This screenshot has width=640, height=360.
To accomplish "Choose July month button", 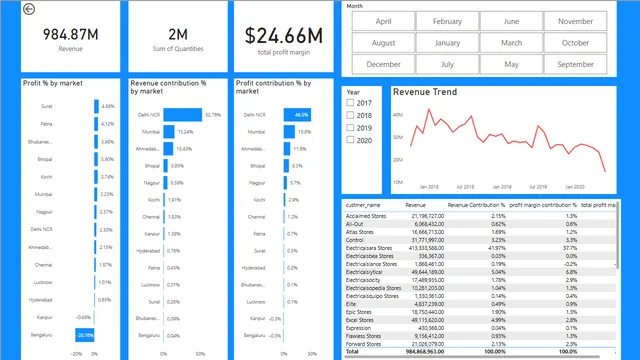I will [447, 64].
